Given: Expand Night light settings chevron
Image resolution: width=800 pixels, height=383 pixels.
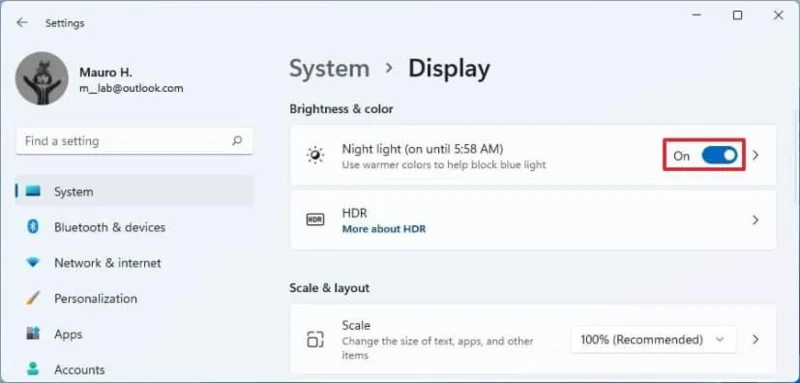Looking at the screenshot, I should tap(756, 155).
